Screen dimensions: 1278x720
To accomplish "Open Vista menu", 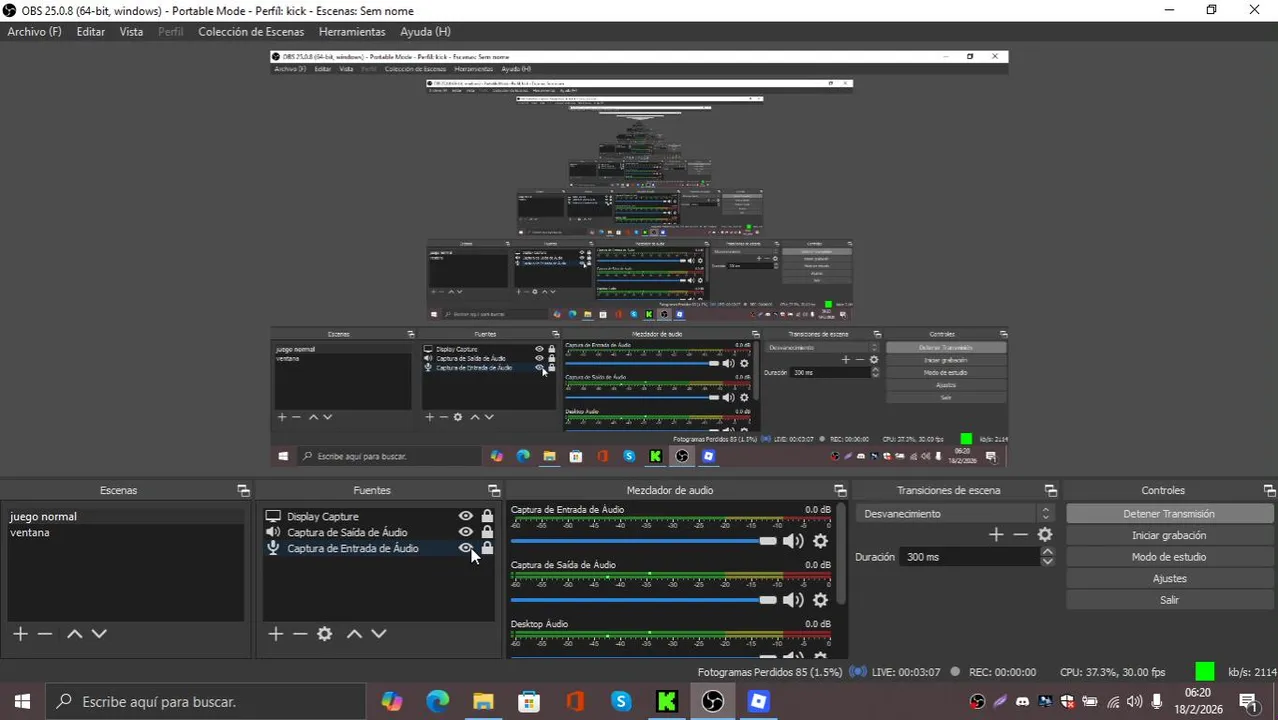I will pos(131,32).
